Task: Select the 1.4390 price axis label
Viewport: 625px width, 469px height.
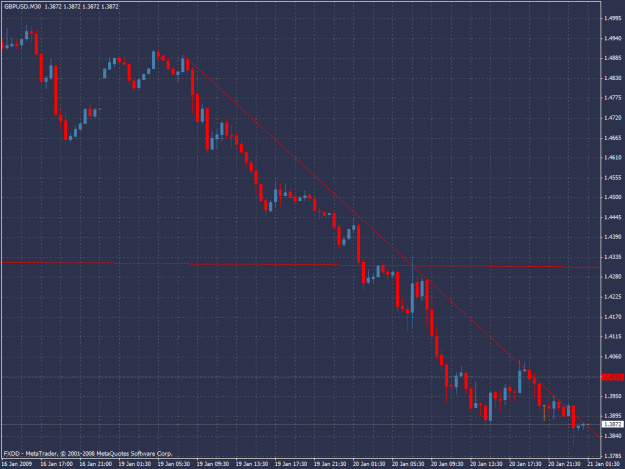Action: (x=613, y=237)
